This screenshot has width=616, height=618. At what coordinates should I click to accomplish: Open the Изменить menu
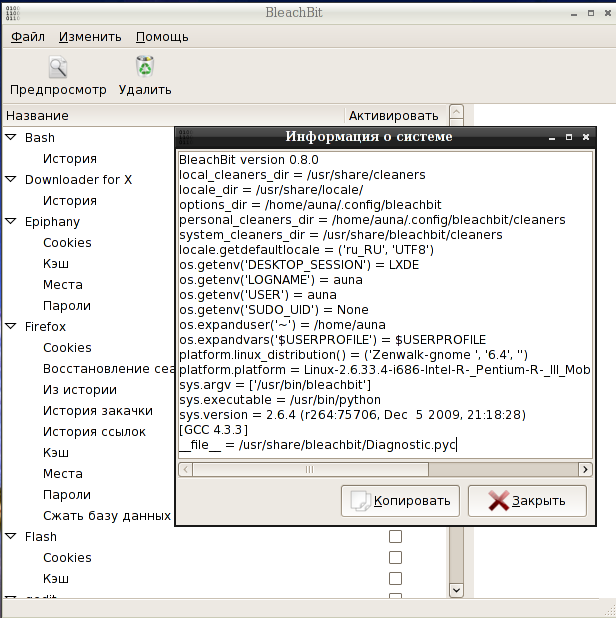90,37
